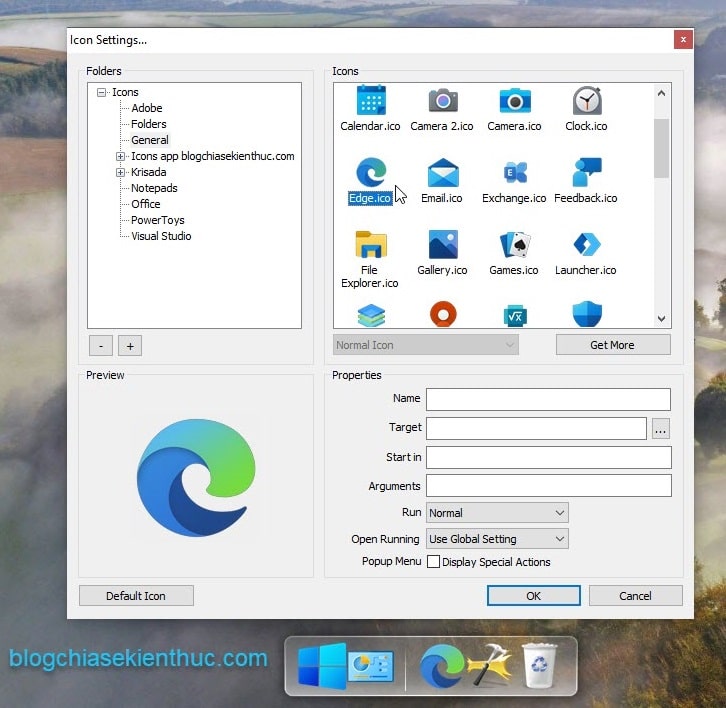Select the Visual Studio folder
Viewport: 726px width, 708px height.
(x=161, y=236)
